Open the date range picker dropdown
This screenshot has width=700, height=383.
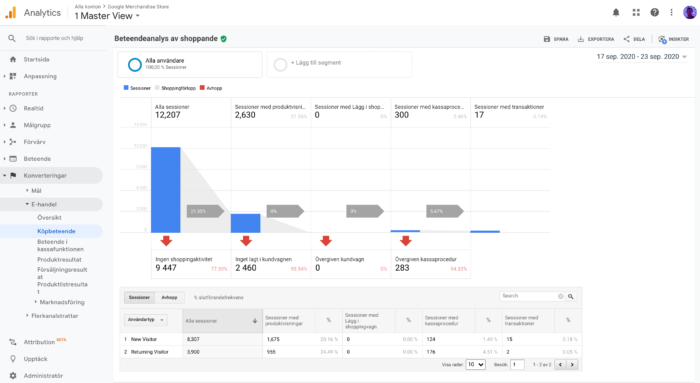(x=642, y=57)
